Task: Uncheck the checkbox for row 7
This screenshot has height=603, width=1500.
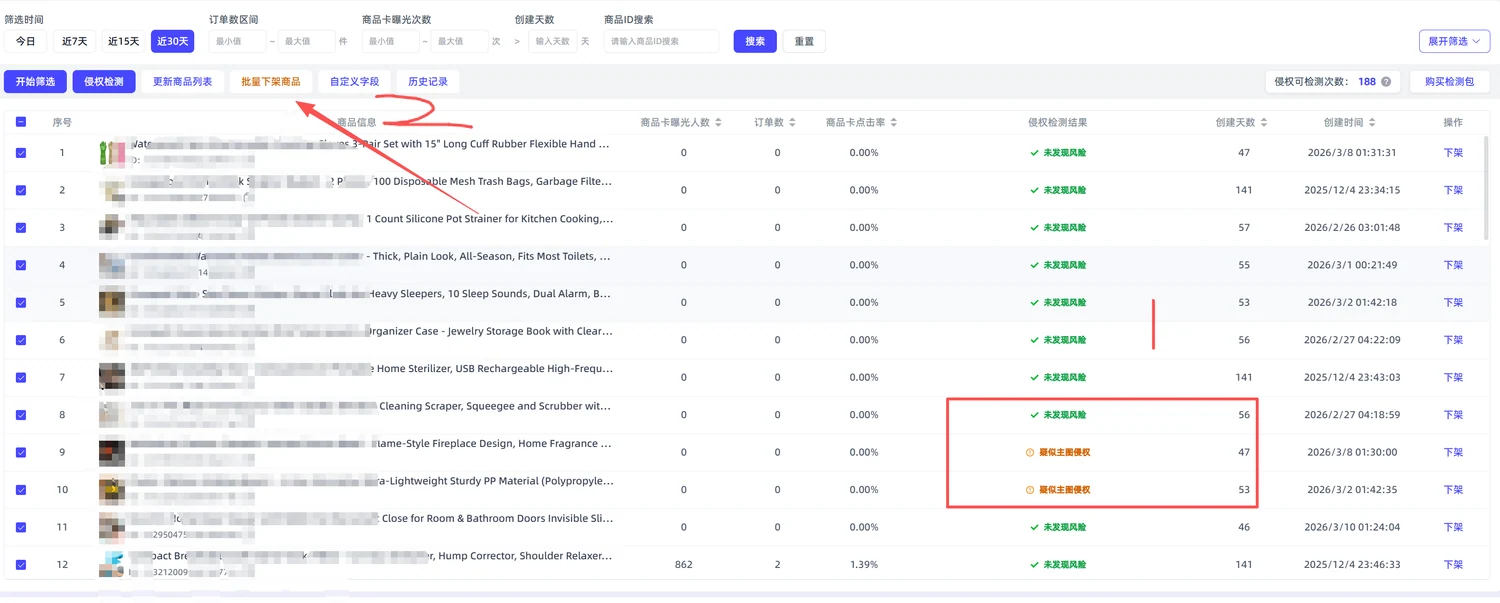Action: coord(21,378)
